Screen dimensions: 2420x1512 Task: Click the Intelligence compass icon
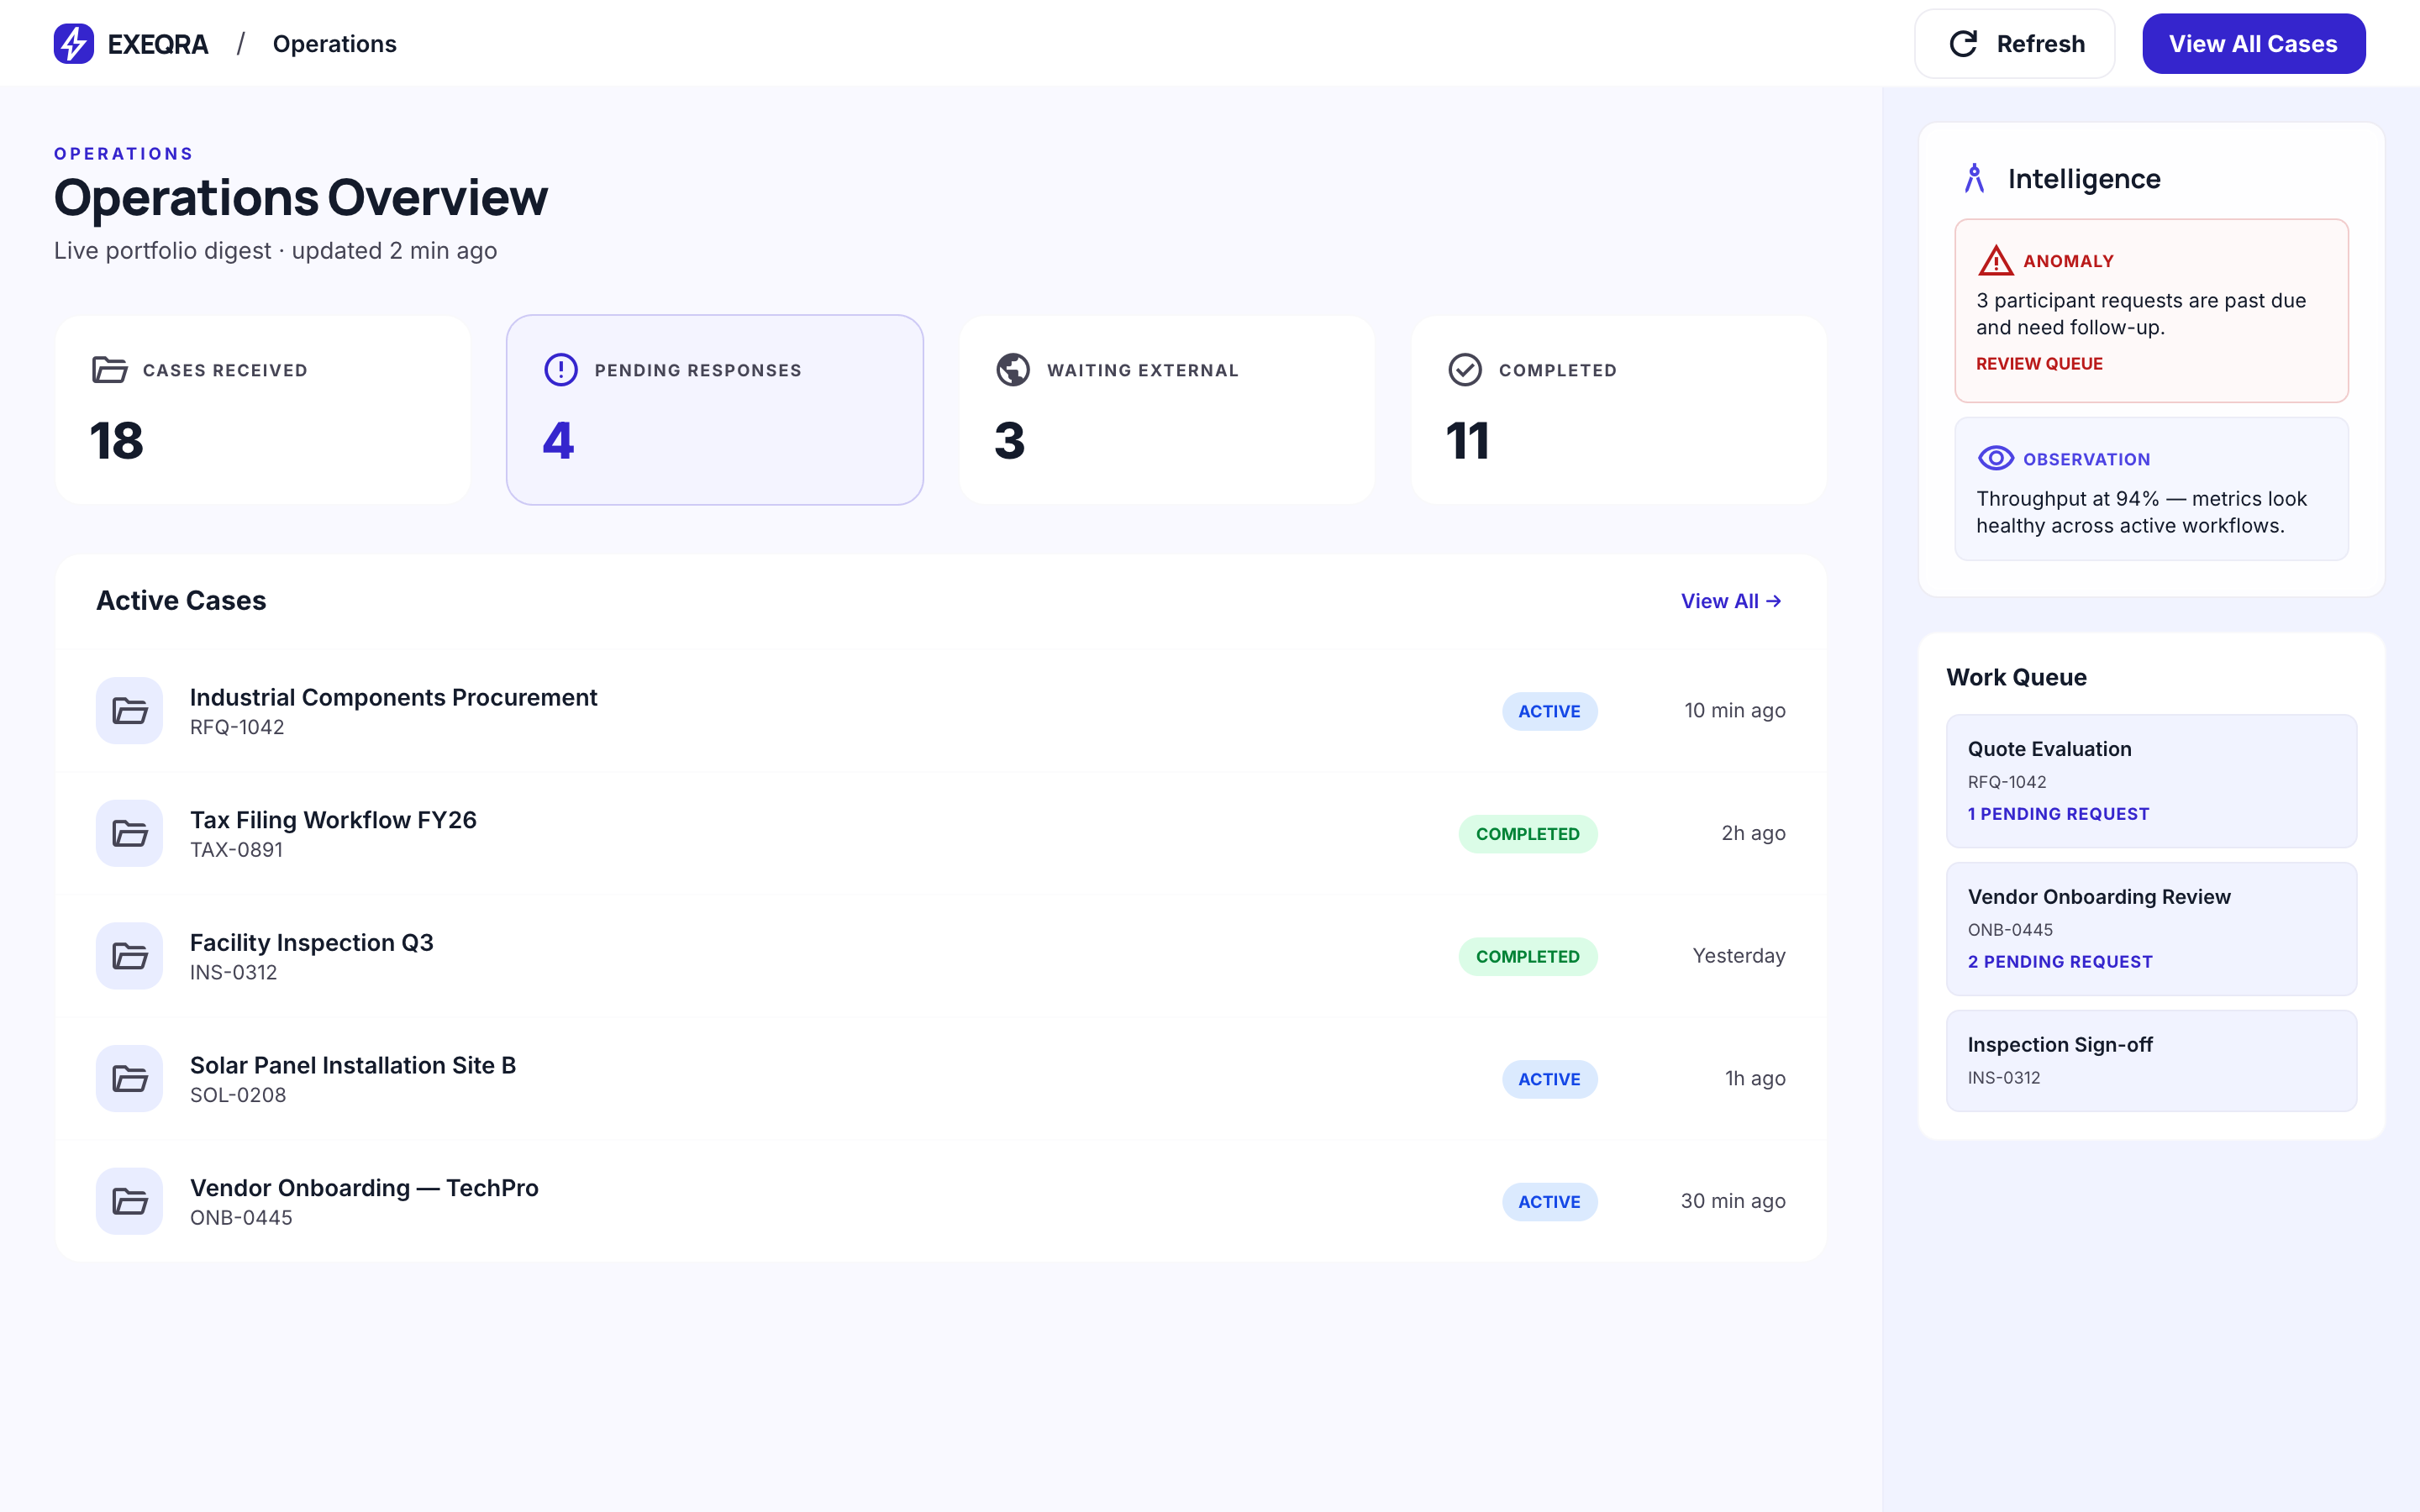tap(1974, 179)
